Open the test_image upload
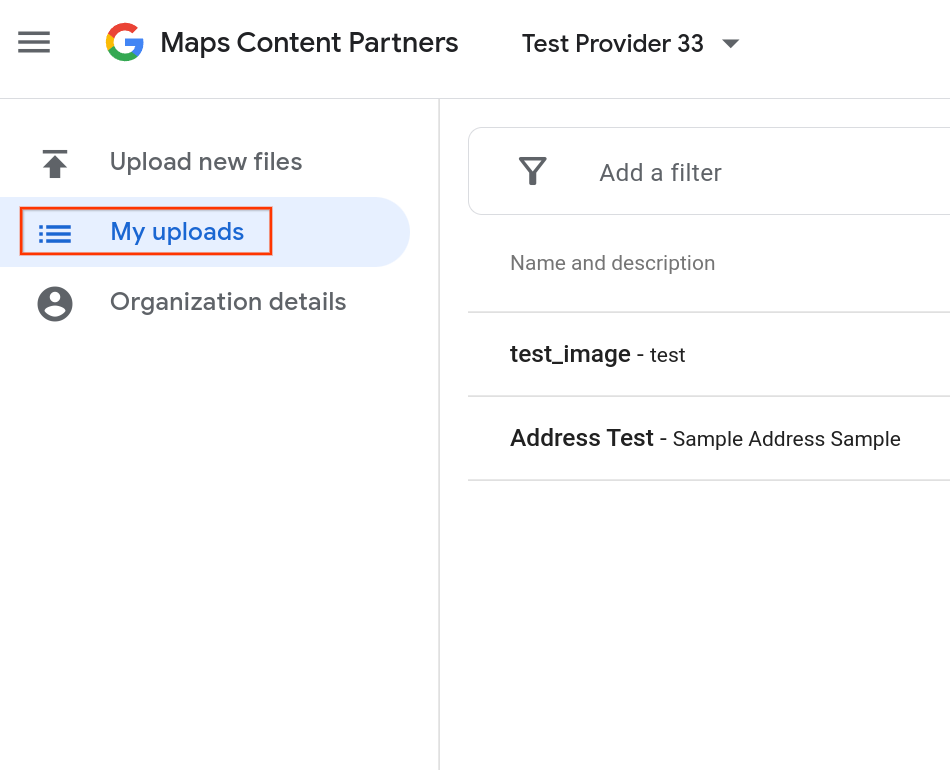This screenshot has height=770, width=950. (570, 354)
